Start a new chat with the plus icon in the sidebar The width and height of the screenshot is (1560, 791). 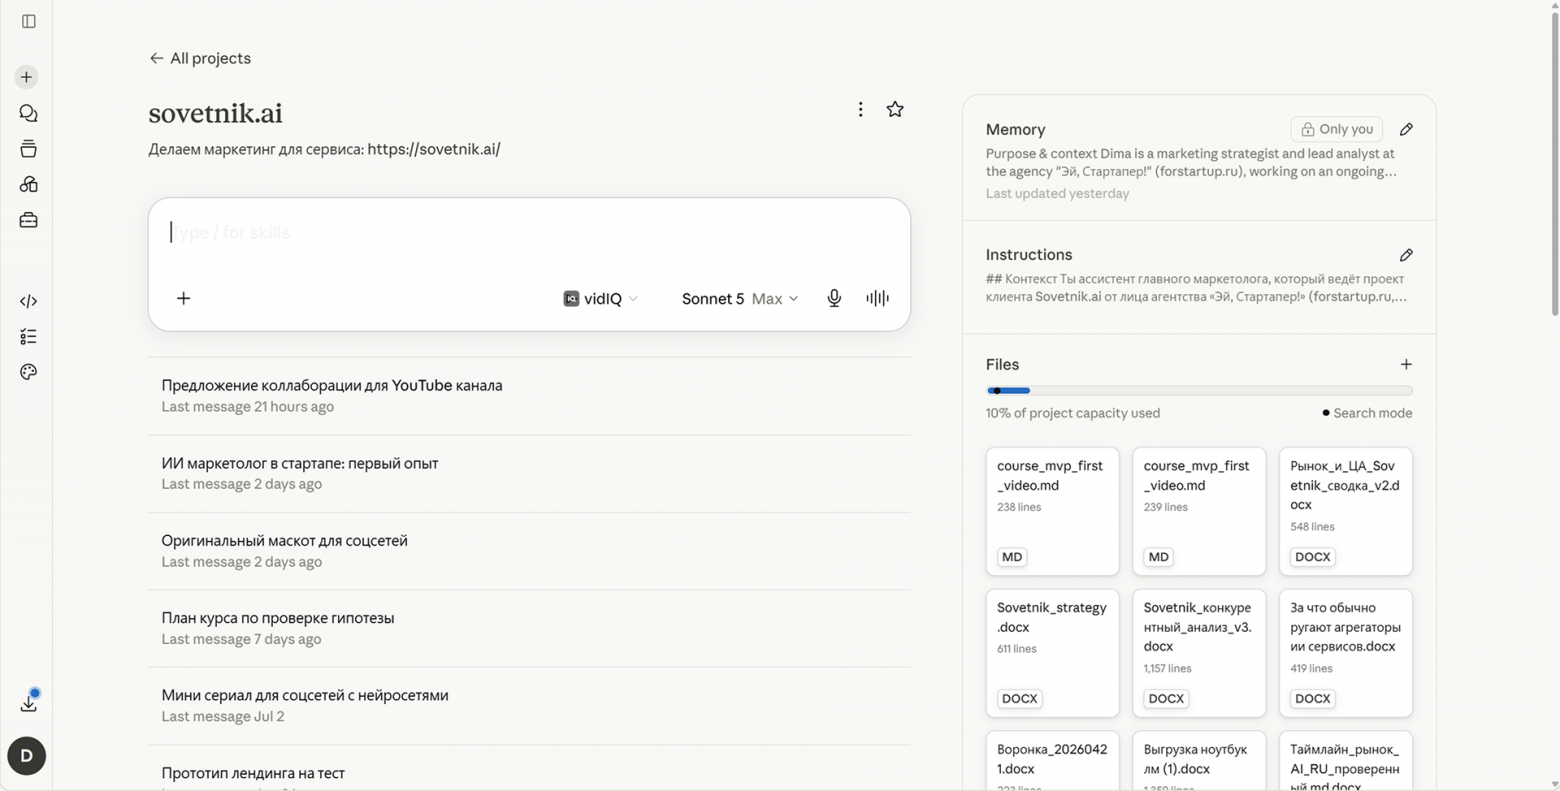(x=27, y=77)
